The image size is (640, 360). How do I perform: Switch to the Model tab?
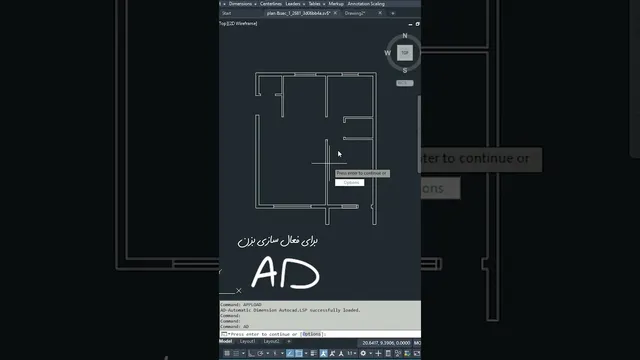pos(225,341)
